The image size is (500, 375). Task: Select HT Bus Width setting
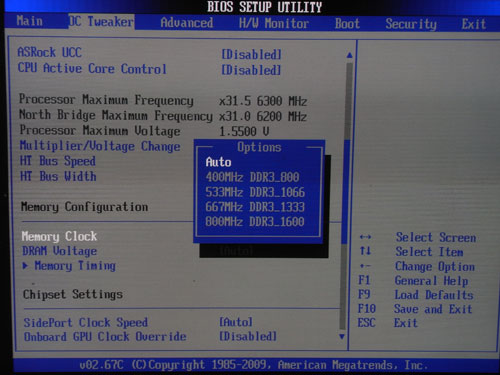tap(58, 176)
